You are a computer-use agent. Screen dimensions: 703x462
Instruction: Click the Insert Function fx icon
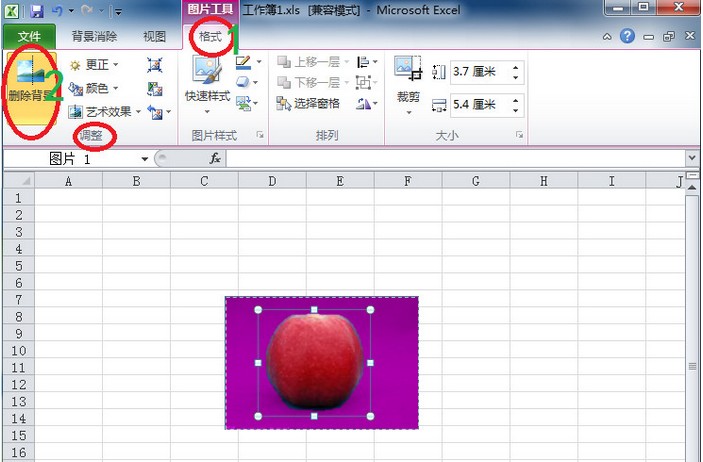click(x=215, y=158)
